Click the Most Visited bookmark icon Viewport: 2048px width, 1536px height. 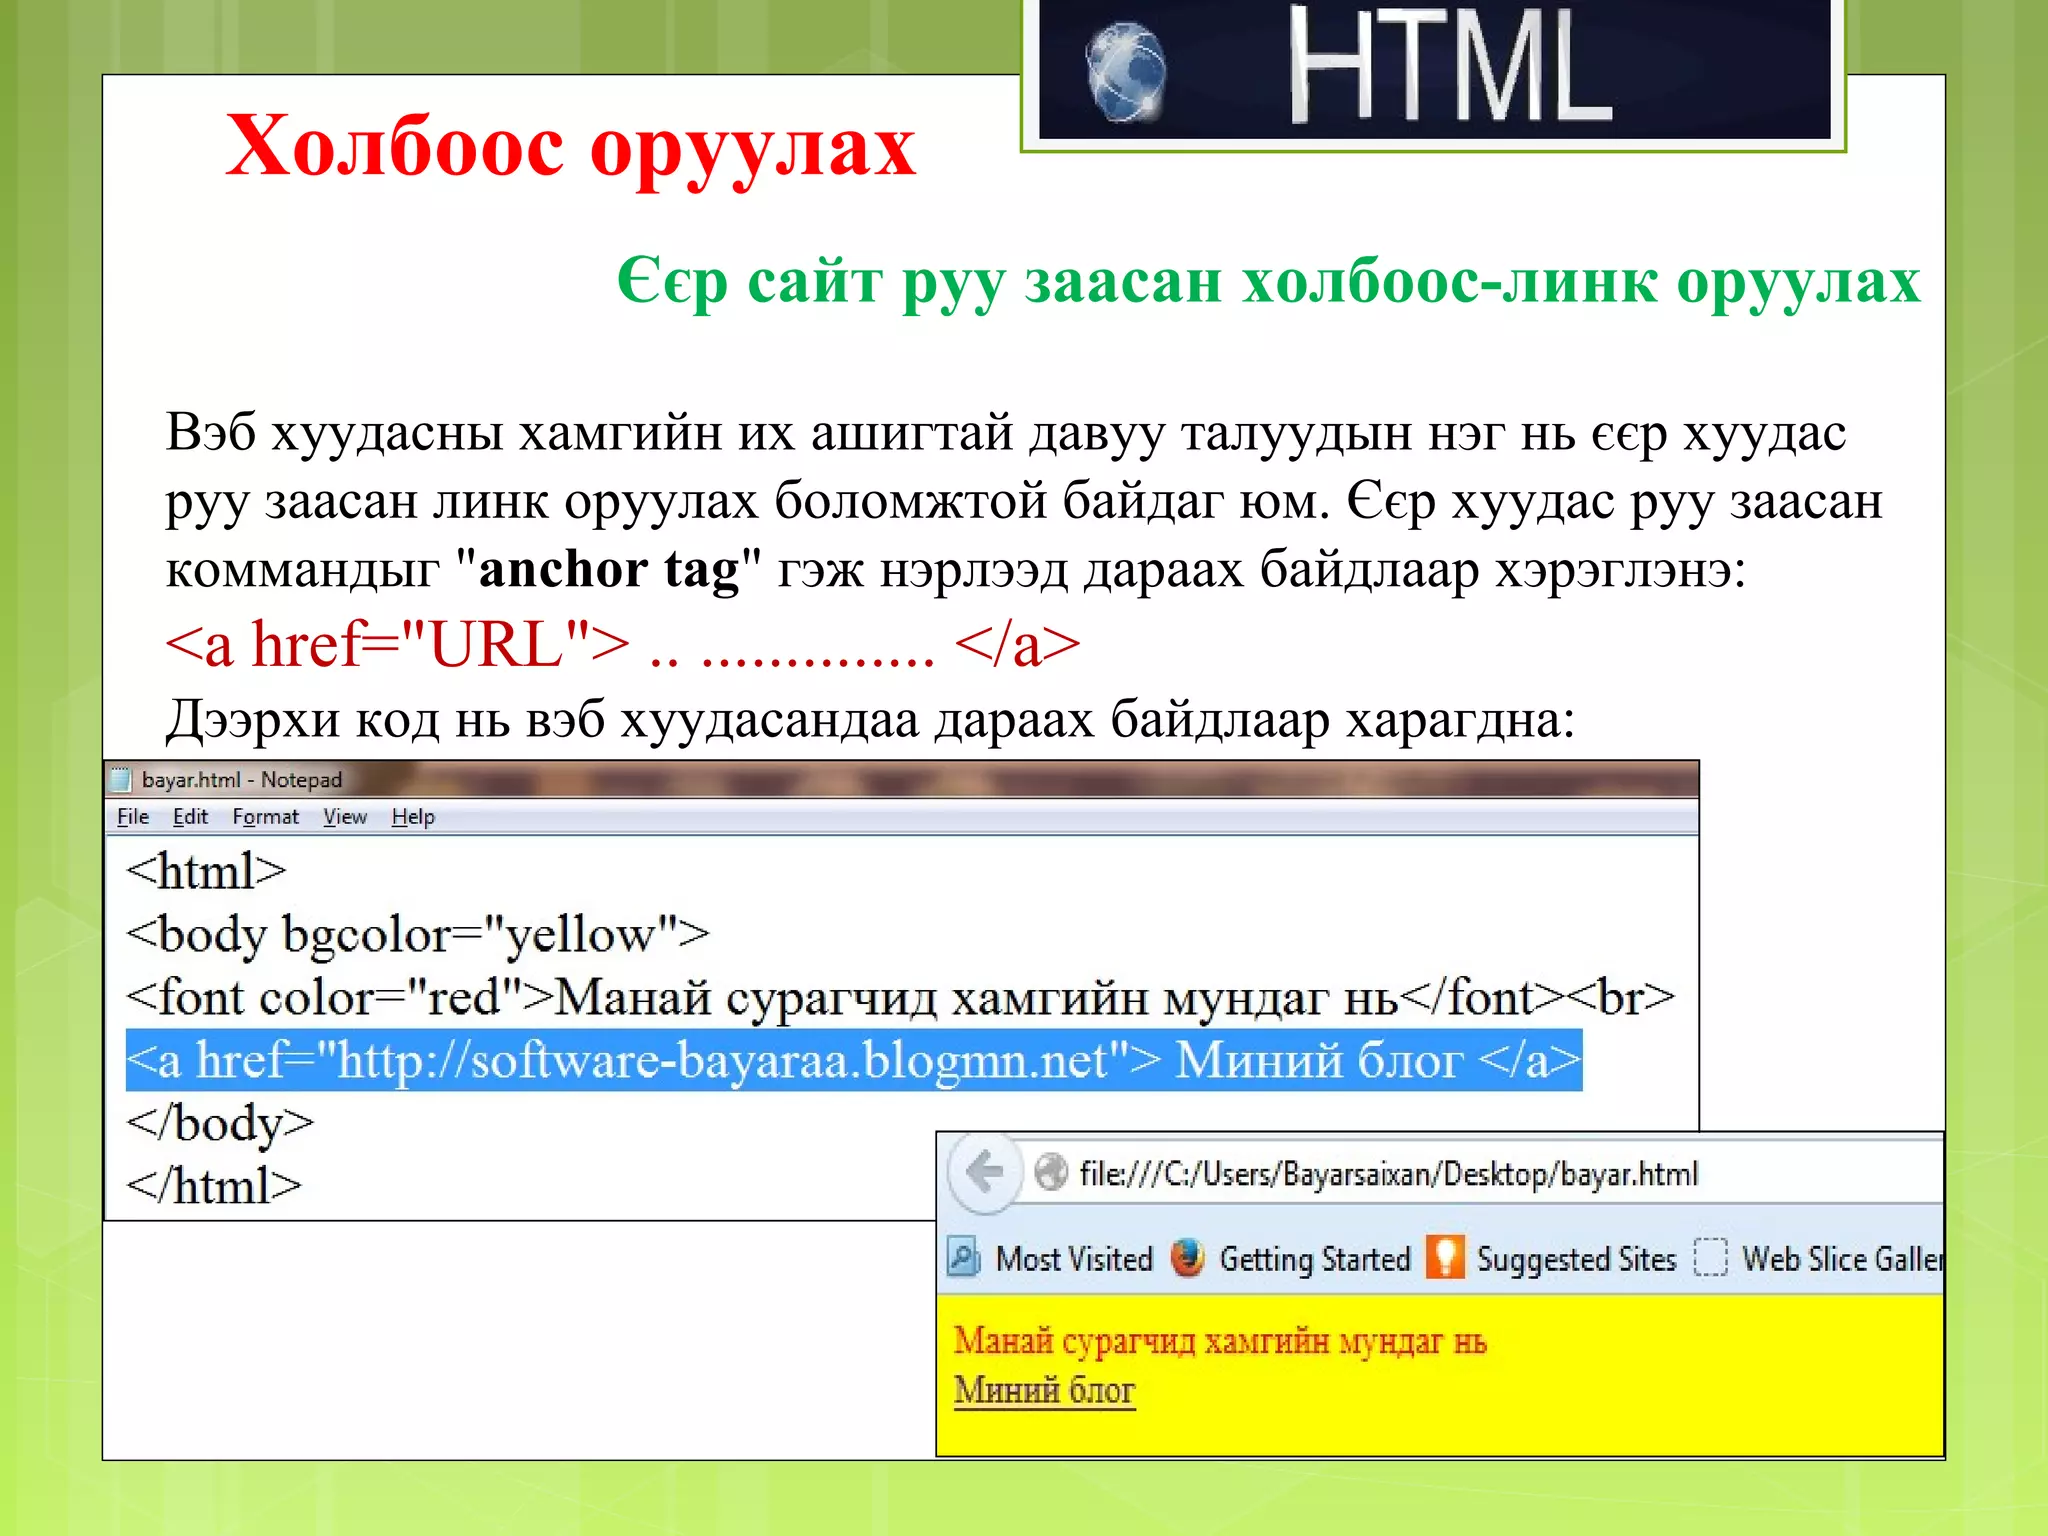point(963,1257)
